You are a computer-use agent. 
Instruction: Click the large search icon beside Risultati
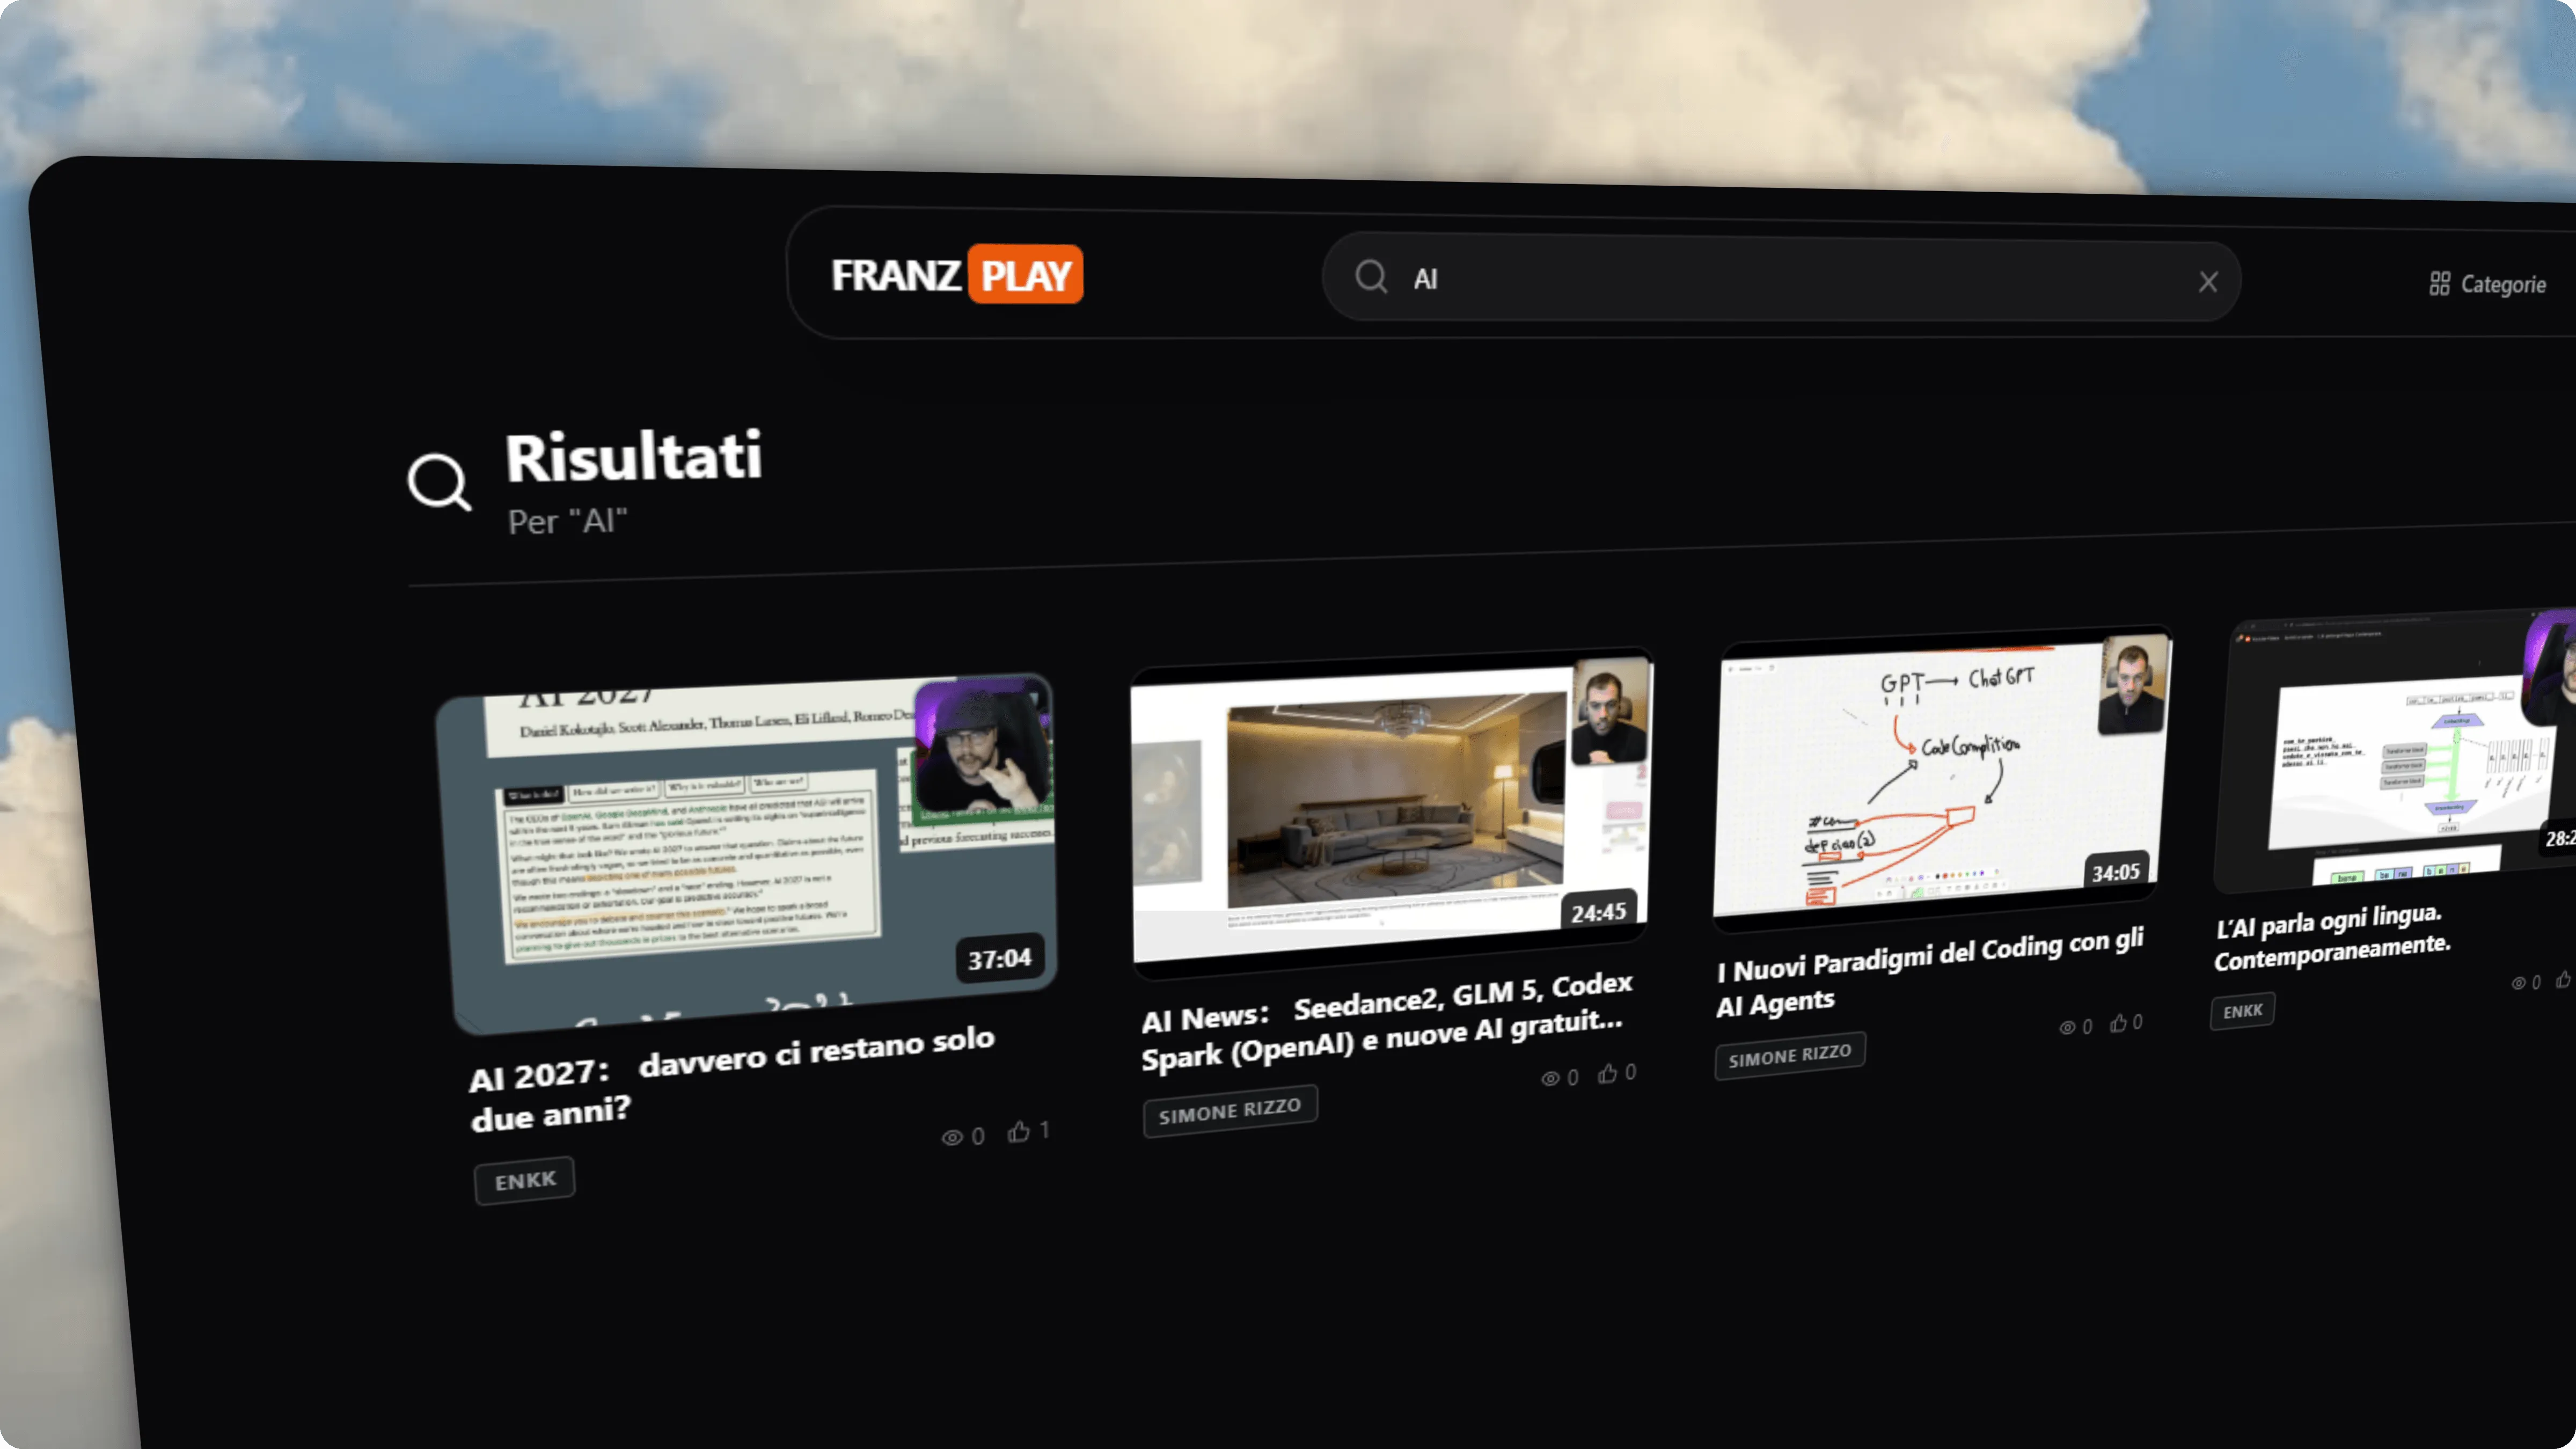tap(439, 482)
